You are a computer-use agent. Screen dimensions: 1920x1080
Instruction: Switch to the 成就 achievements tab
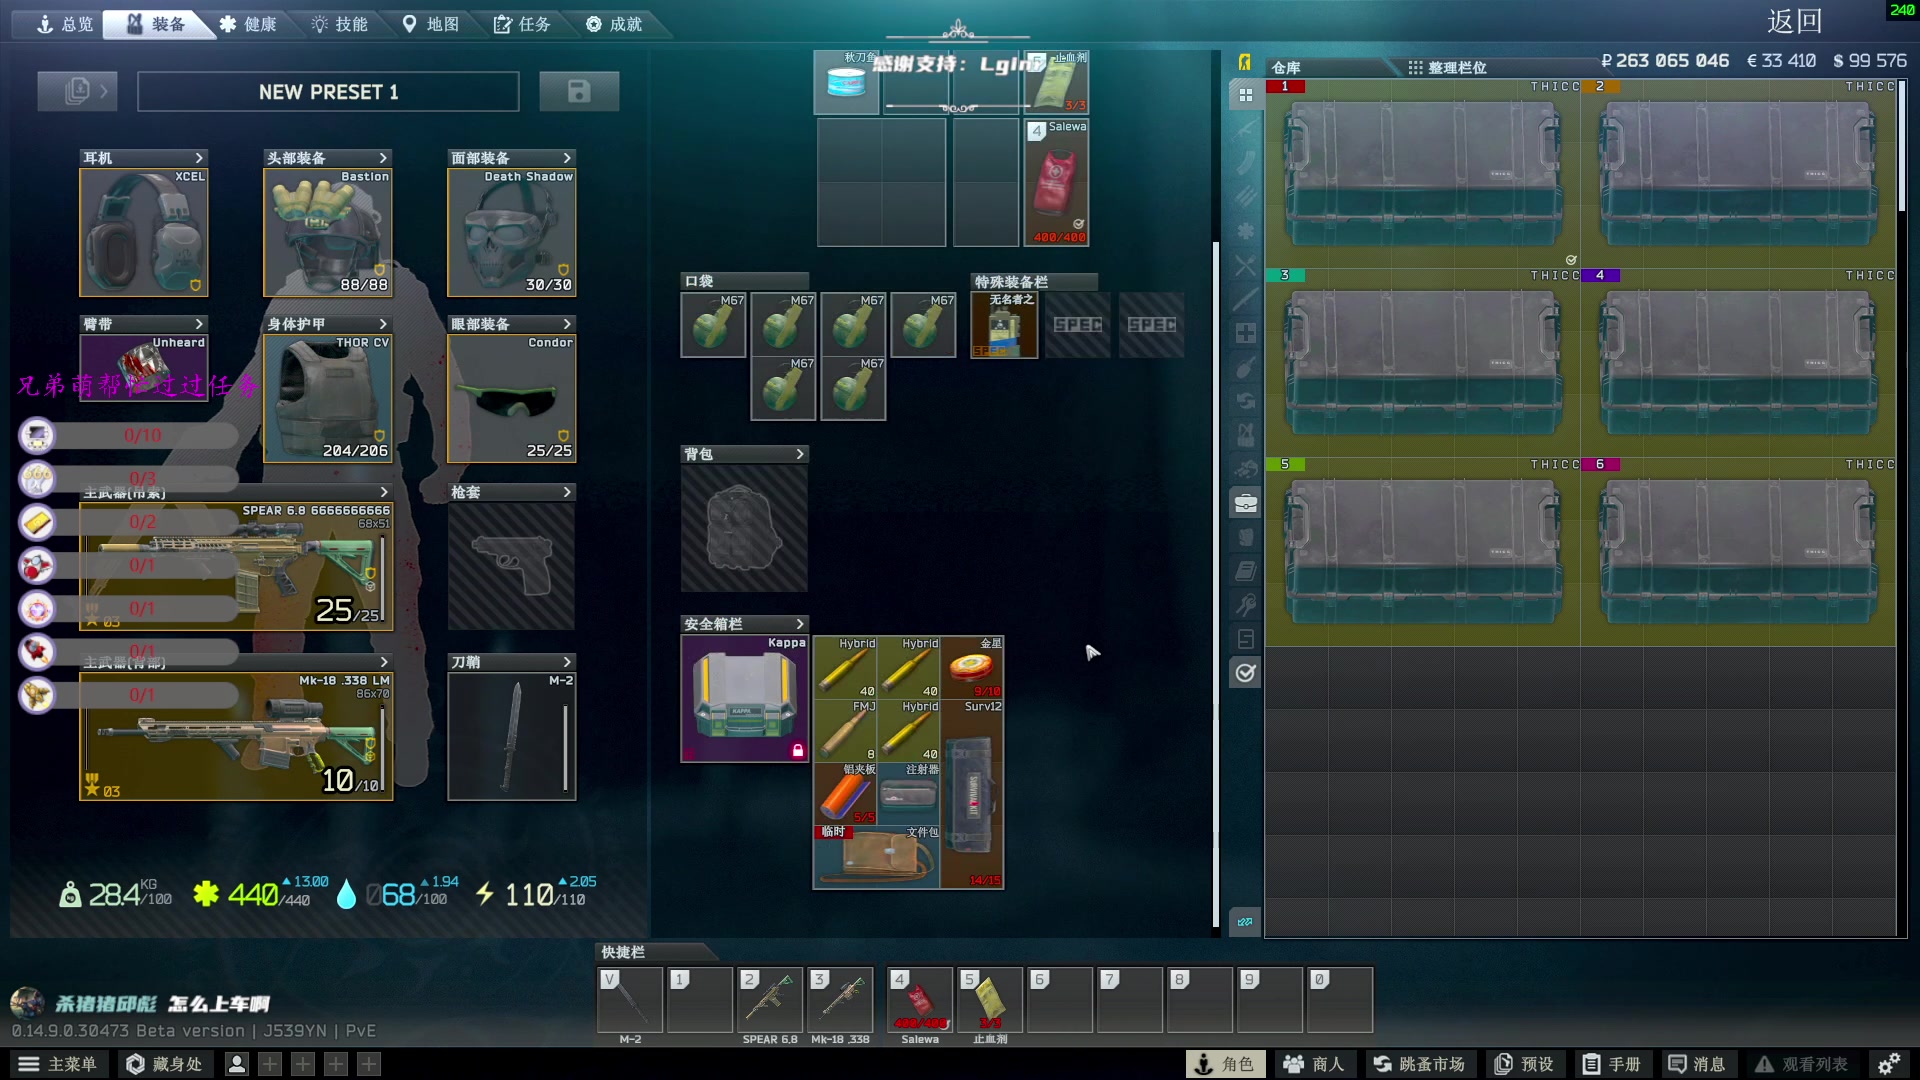click(x=614, y=24)
